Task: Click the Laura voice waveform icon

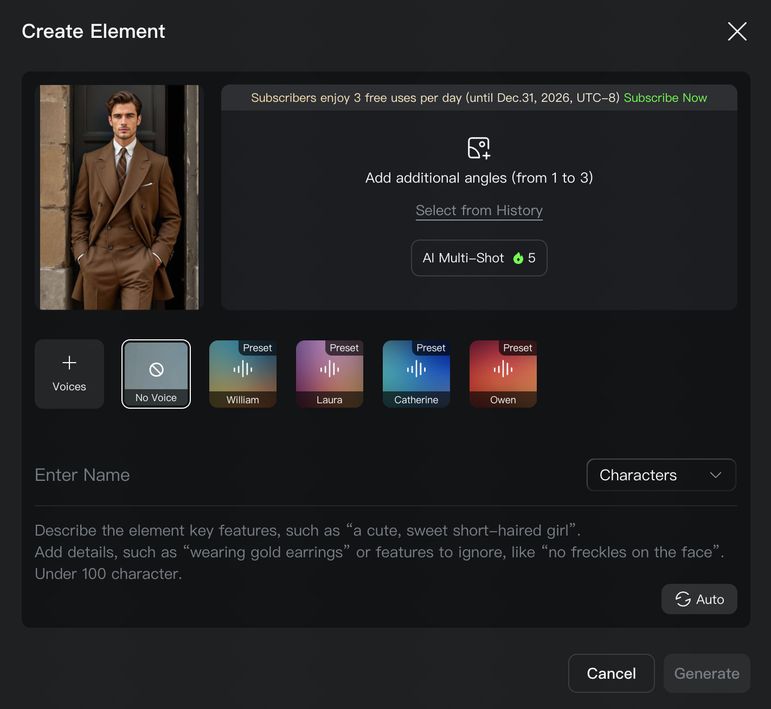Action: 329,369
